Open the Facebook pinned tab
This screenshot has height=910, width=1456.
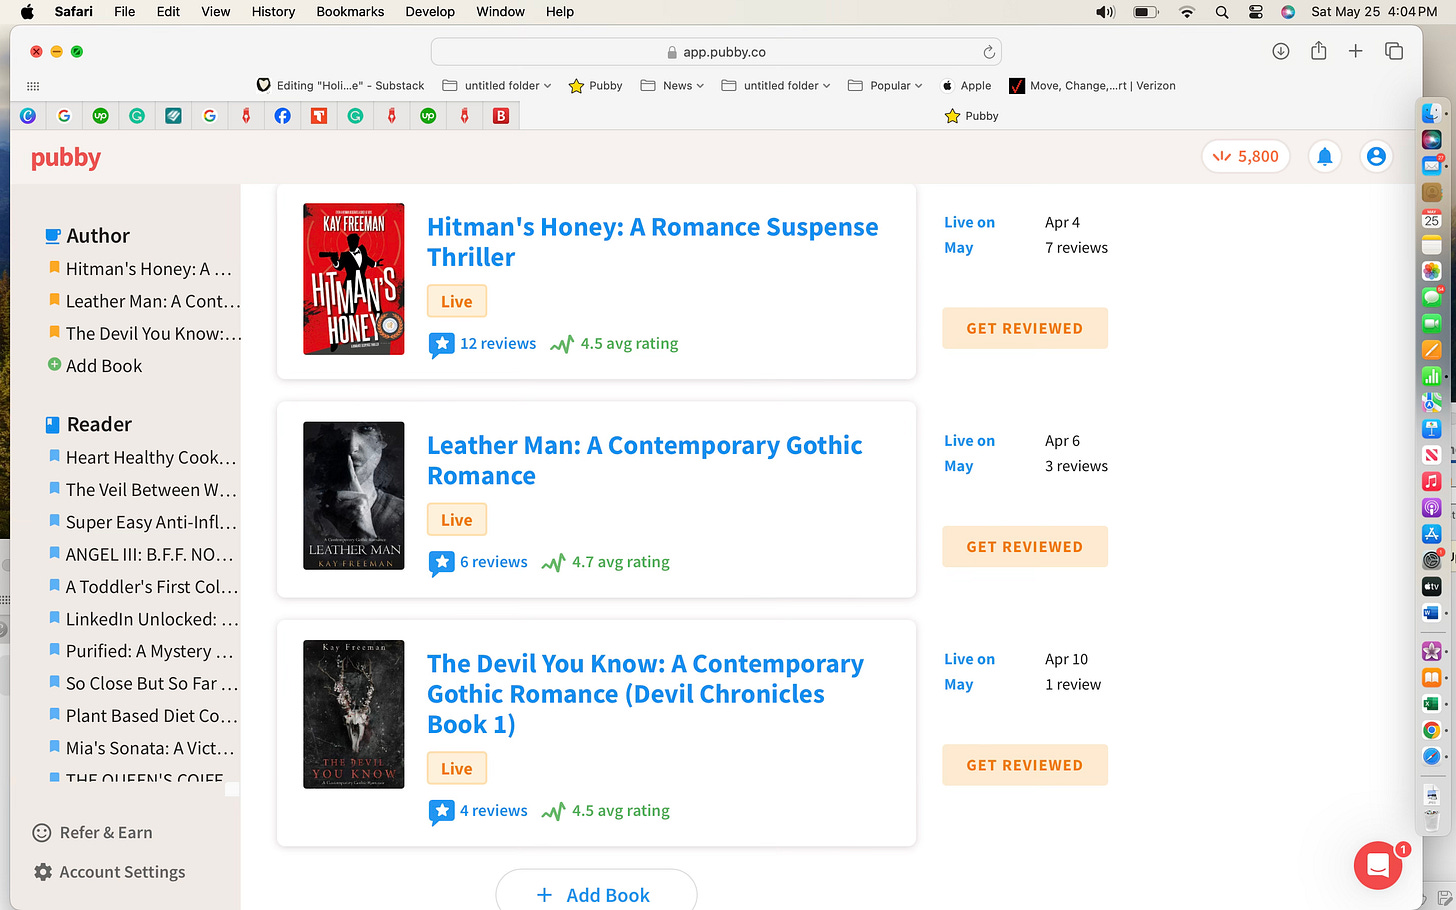coord(282,116)
